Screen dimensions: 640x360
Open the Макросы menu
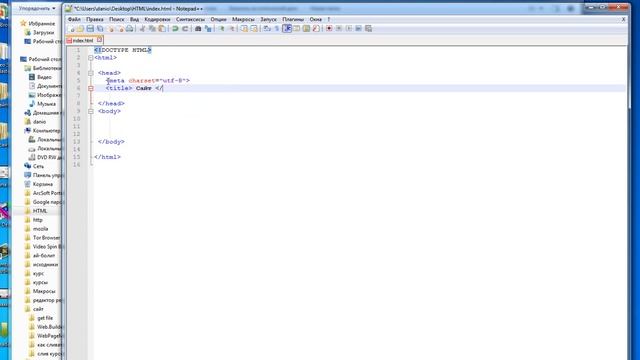click(243, 19)
